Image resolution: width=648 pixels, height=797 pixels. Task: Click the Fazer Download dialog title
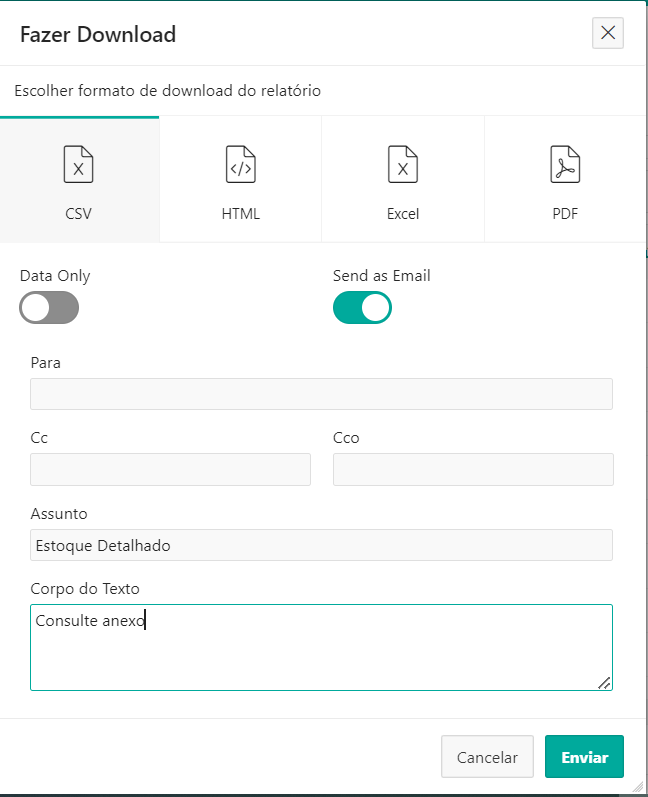click(x=98, y=35)
